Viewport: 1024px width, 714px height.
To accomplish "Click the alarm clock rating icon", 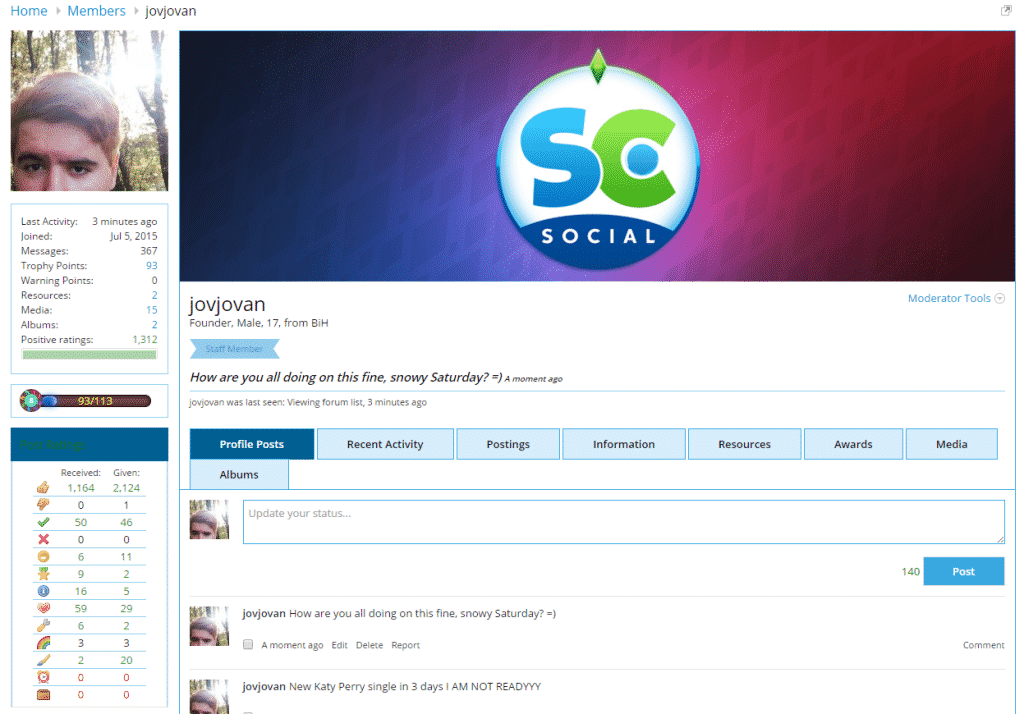I will 43,677.
